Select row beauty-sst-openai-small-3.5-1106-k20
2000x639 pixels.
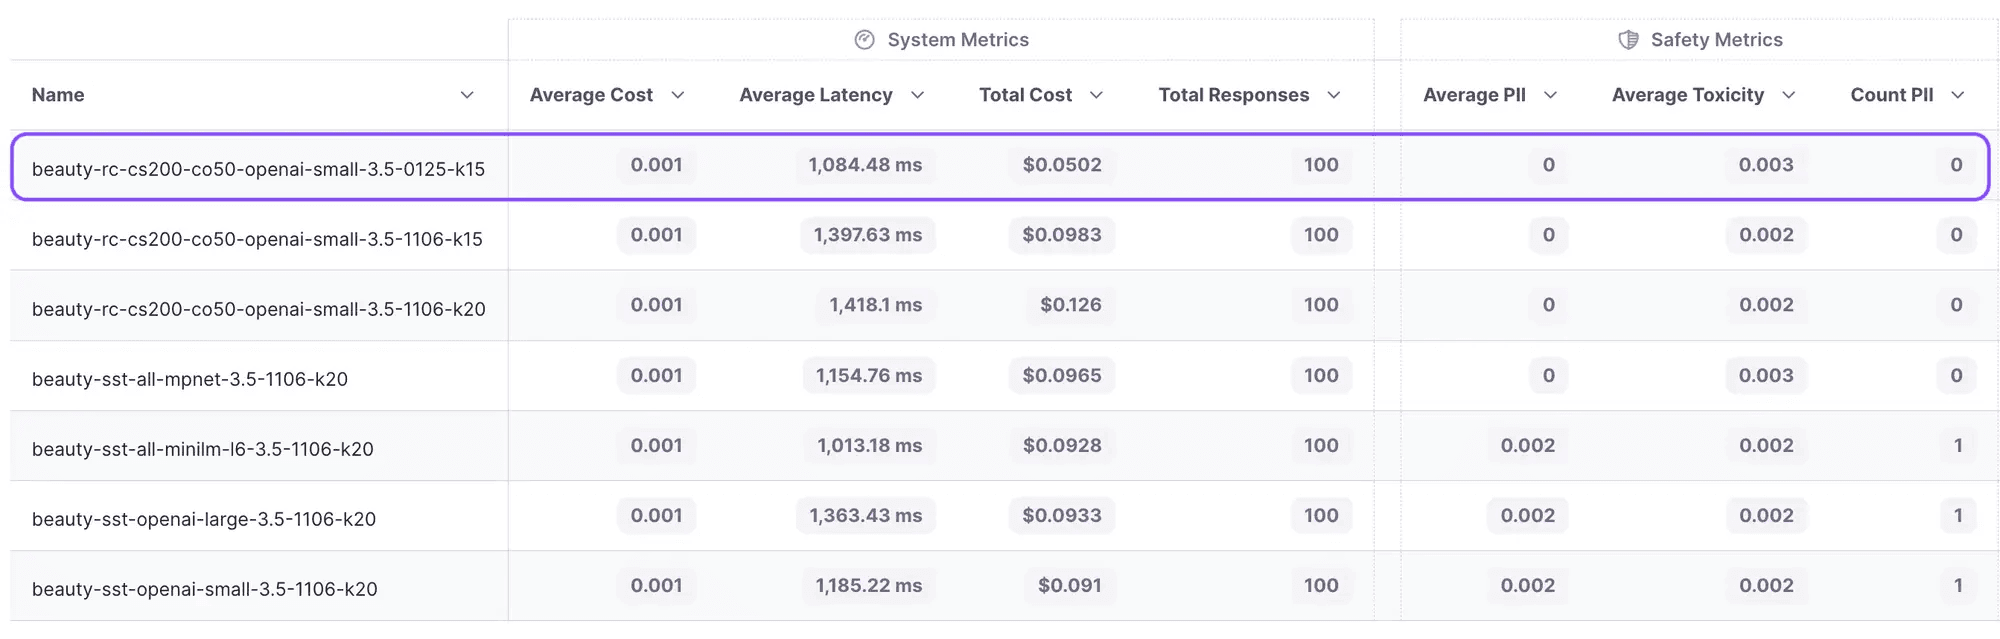pos(1004,585)
